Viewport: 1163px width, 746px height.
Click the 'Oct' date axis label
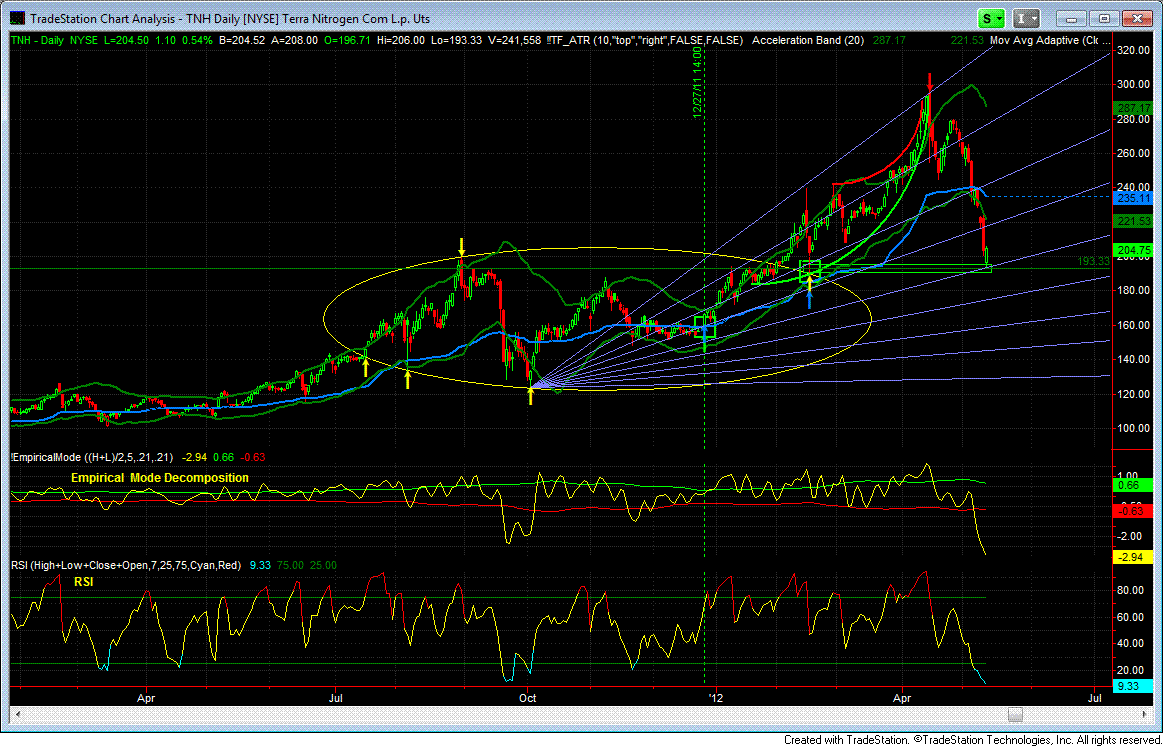click(x=528, y=698)
